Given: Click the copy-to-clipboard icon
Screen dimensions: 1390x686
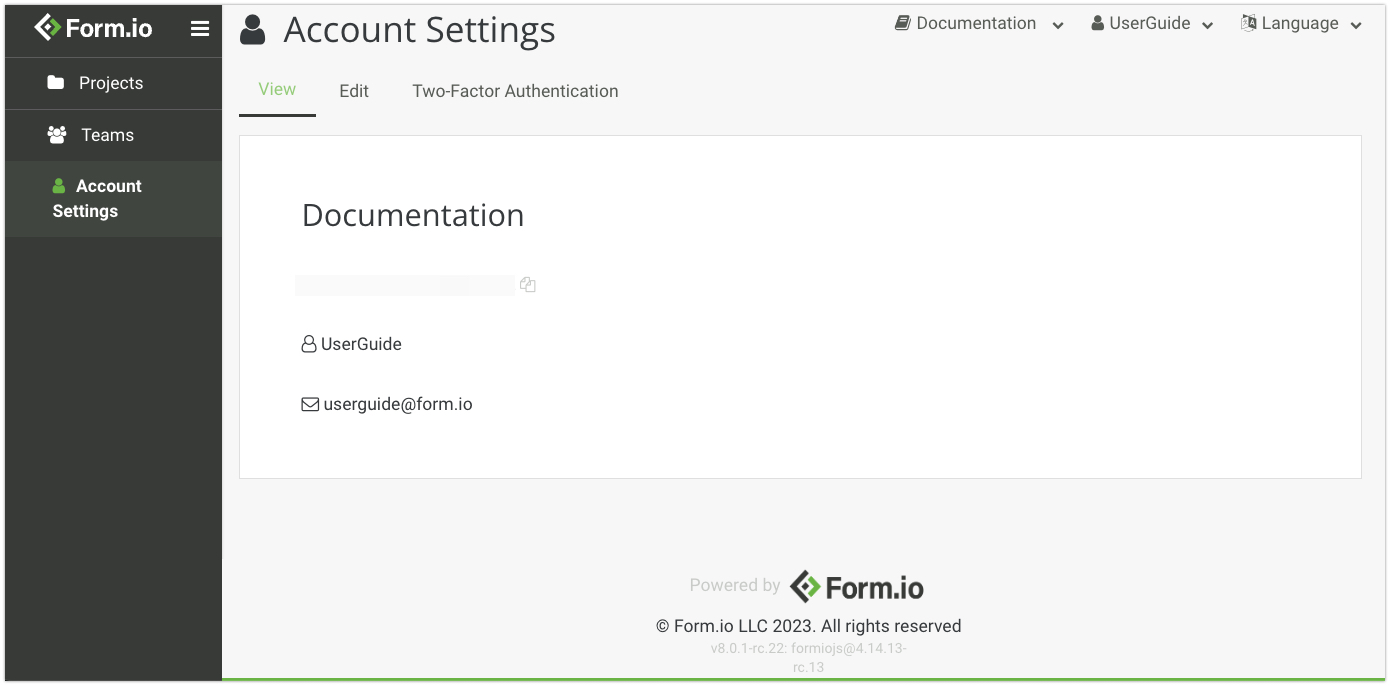Looking at the screenshot, I should click(x=528, y=285).
